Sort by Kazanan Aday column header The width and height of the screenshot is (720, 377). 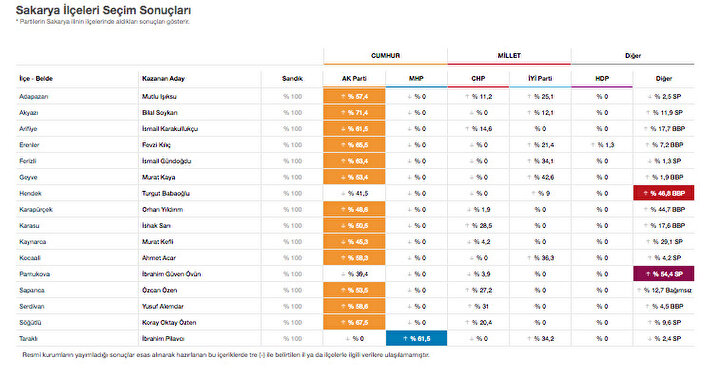(163, 79)
